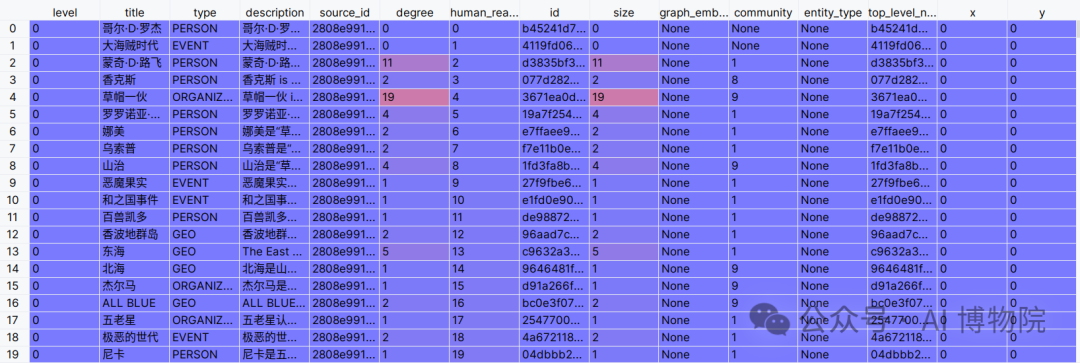The image size is (1080, 363).
Task: Click the "source_id" column header
Action: 344,12
